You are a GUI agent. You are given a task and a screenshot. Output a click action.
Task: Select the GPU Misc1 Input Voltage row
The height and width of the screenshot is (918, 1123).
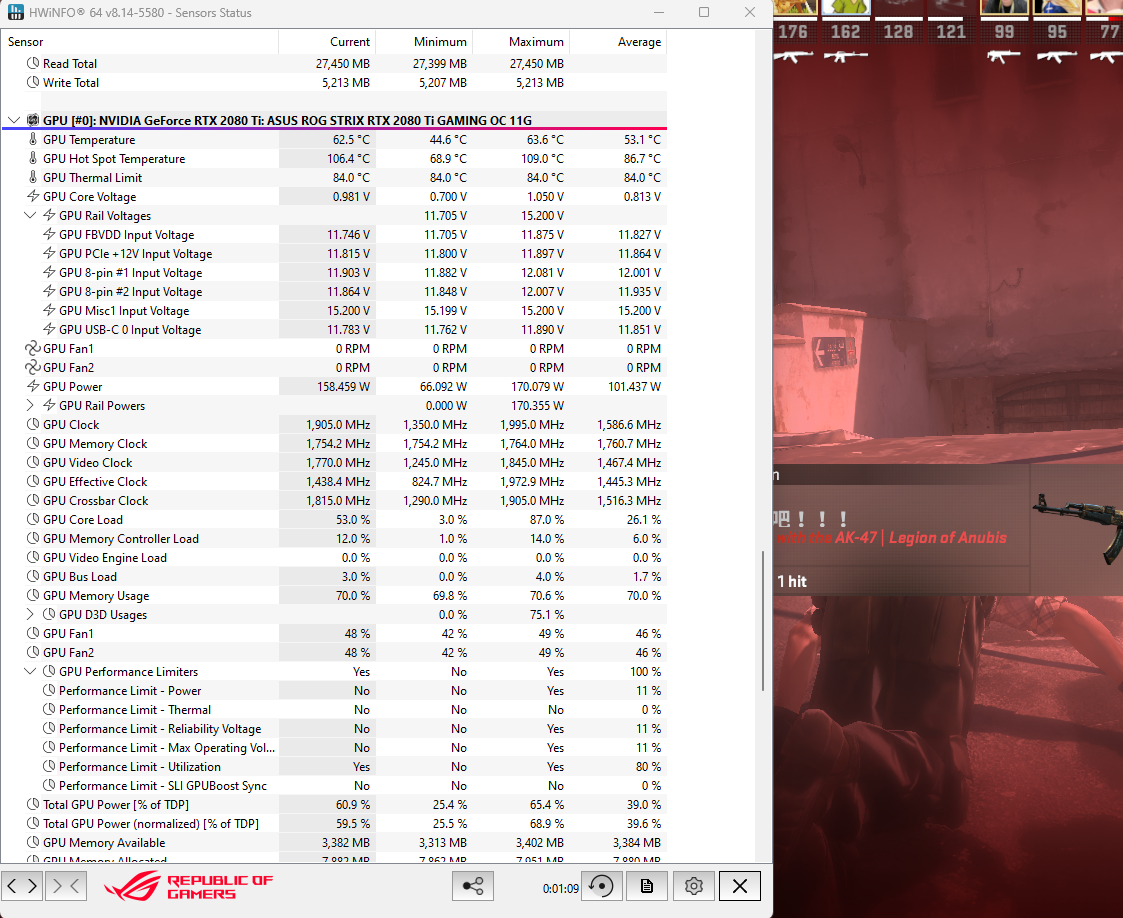click(x=334, y=311)
